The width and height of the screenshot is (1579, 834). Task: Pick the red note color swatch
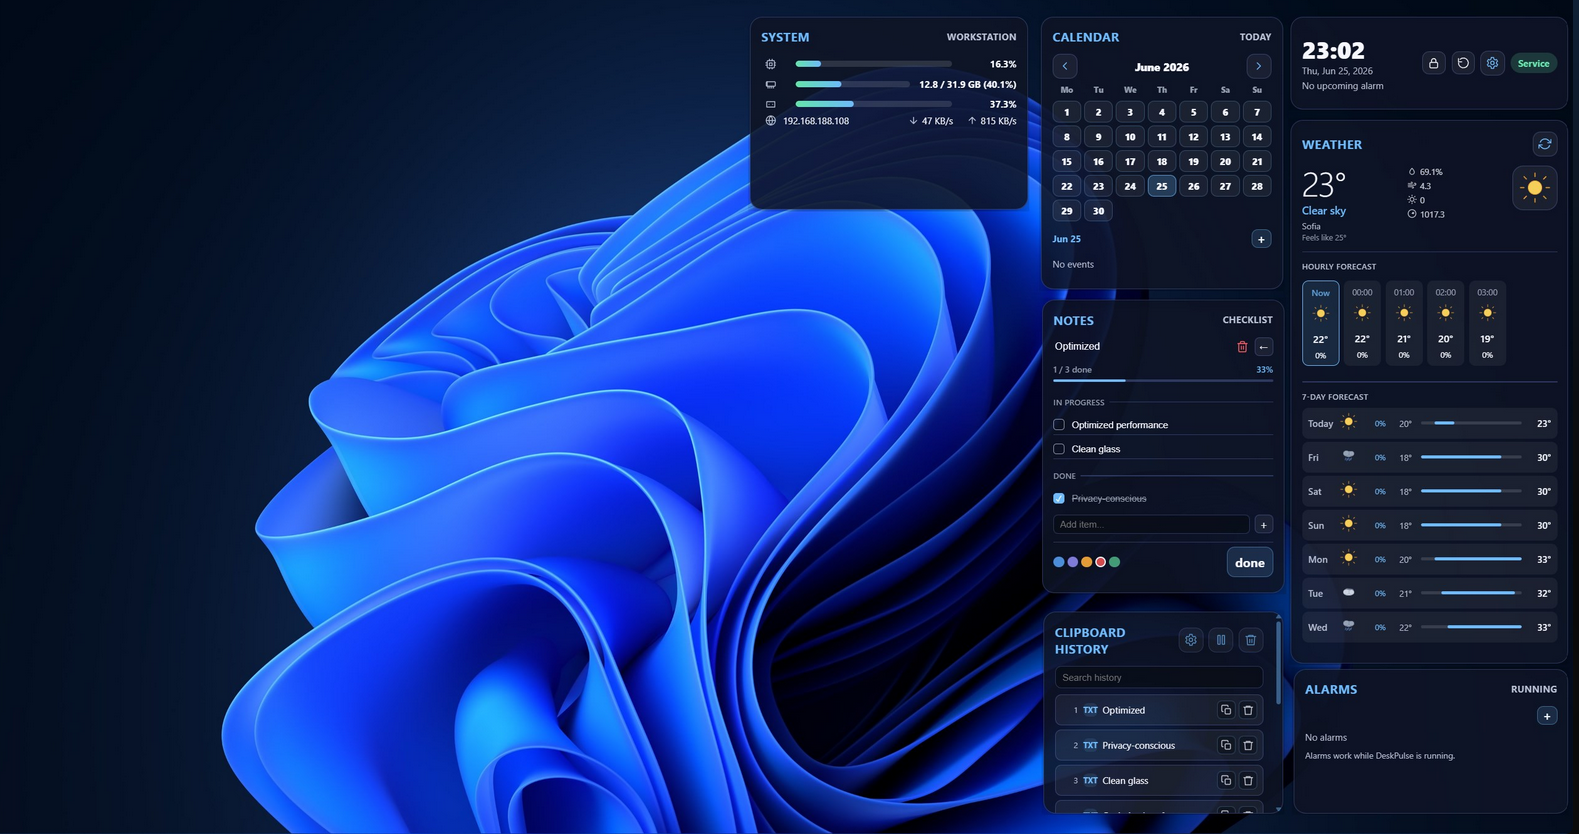pyautogui.click(x=1101, y=562)
